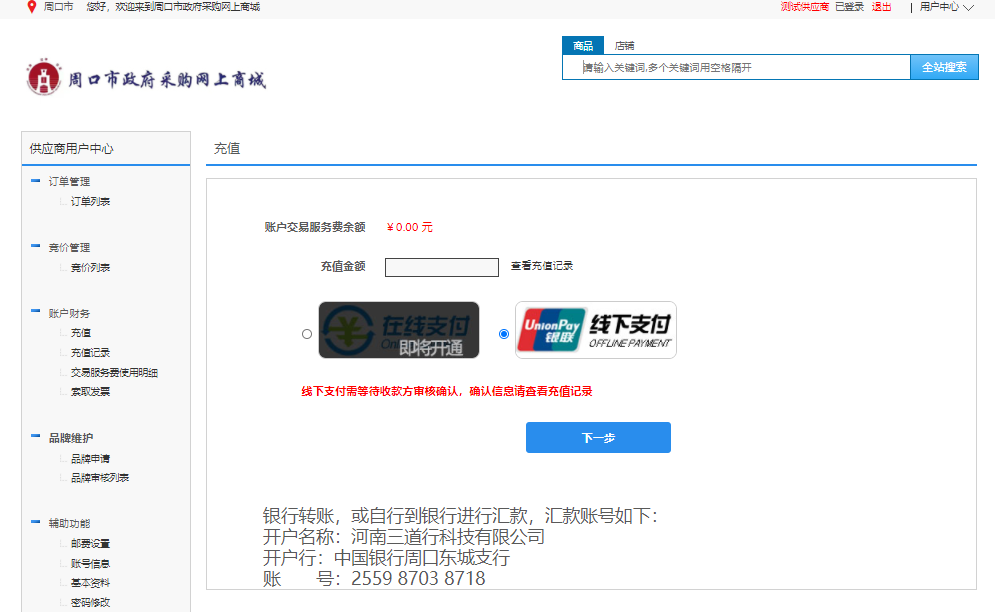Click the 用户中心 header link
This screenshot has width=995, height=612.
click(939, 7)
